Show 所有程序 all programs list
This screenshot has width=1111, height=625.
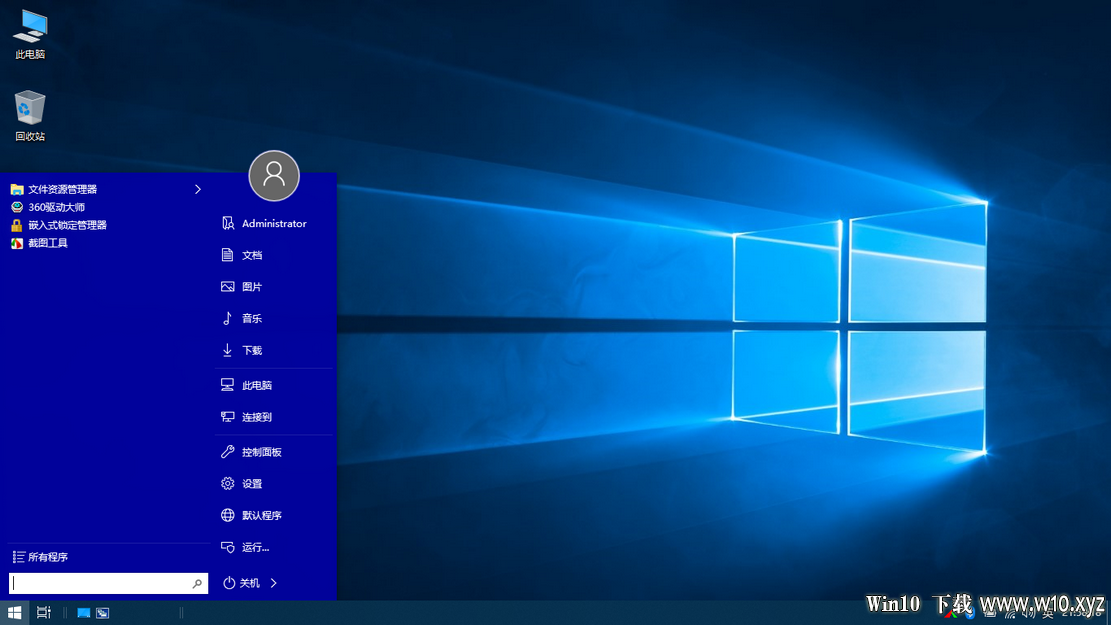(x=40, y=557)
